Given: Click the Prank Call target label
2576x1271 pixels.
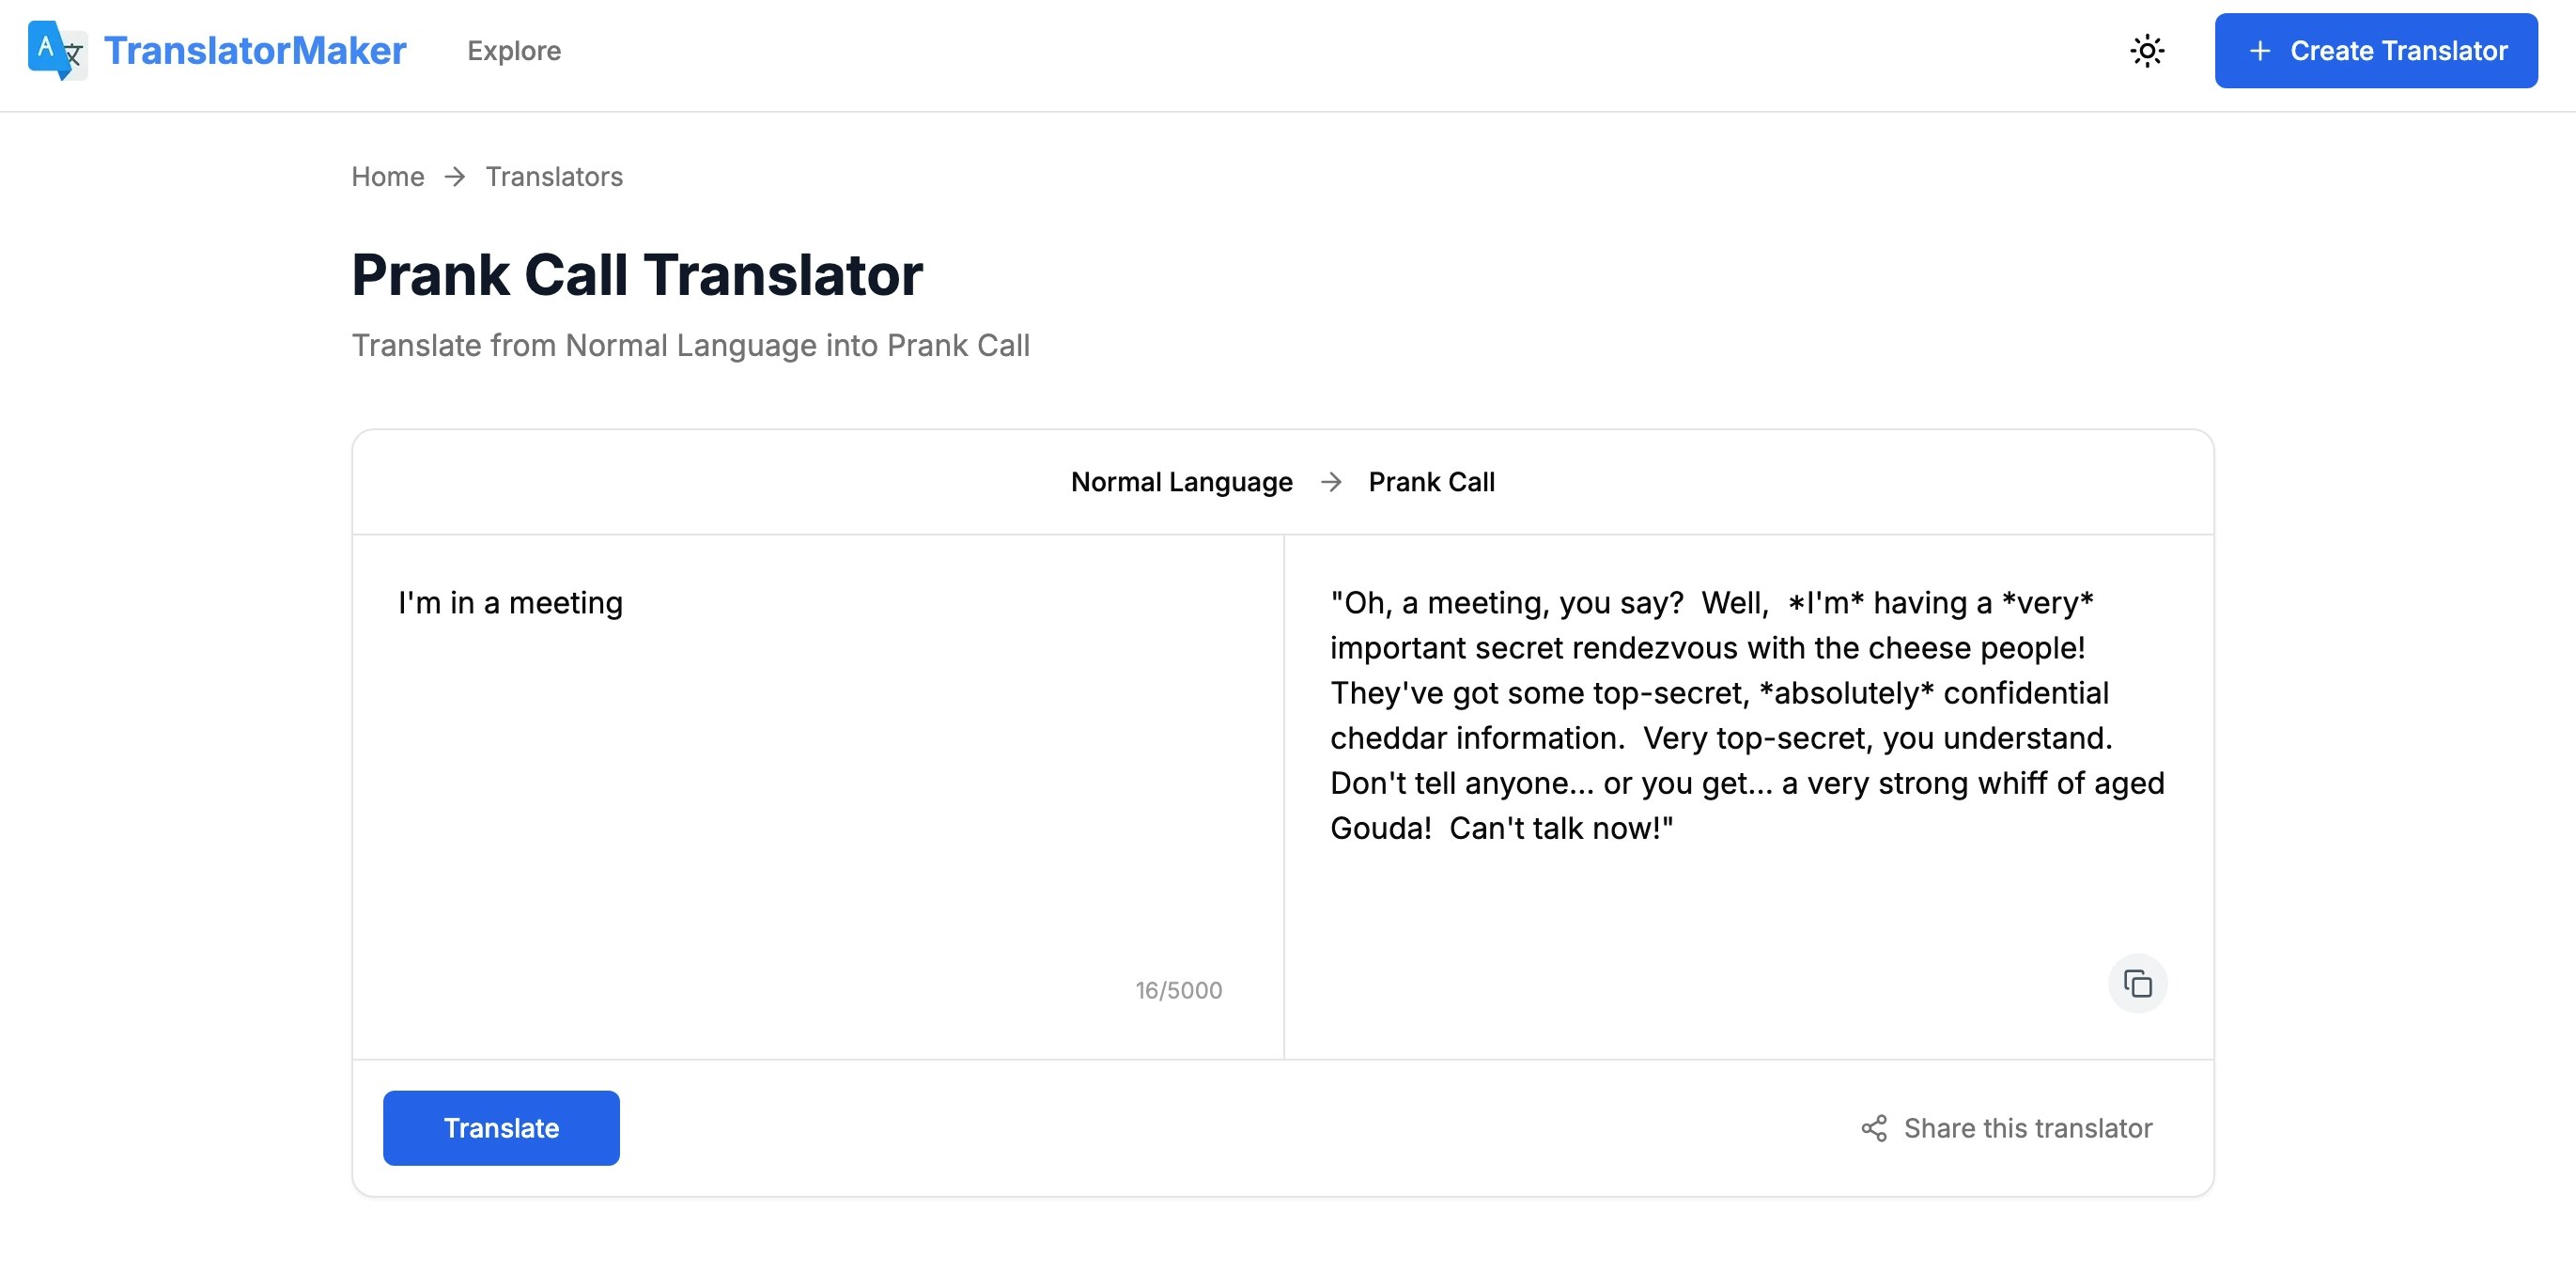Looking at the screenshot, I should (1431, 482).
